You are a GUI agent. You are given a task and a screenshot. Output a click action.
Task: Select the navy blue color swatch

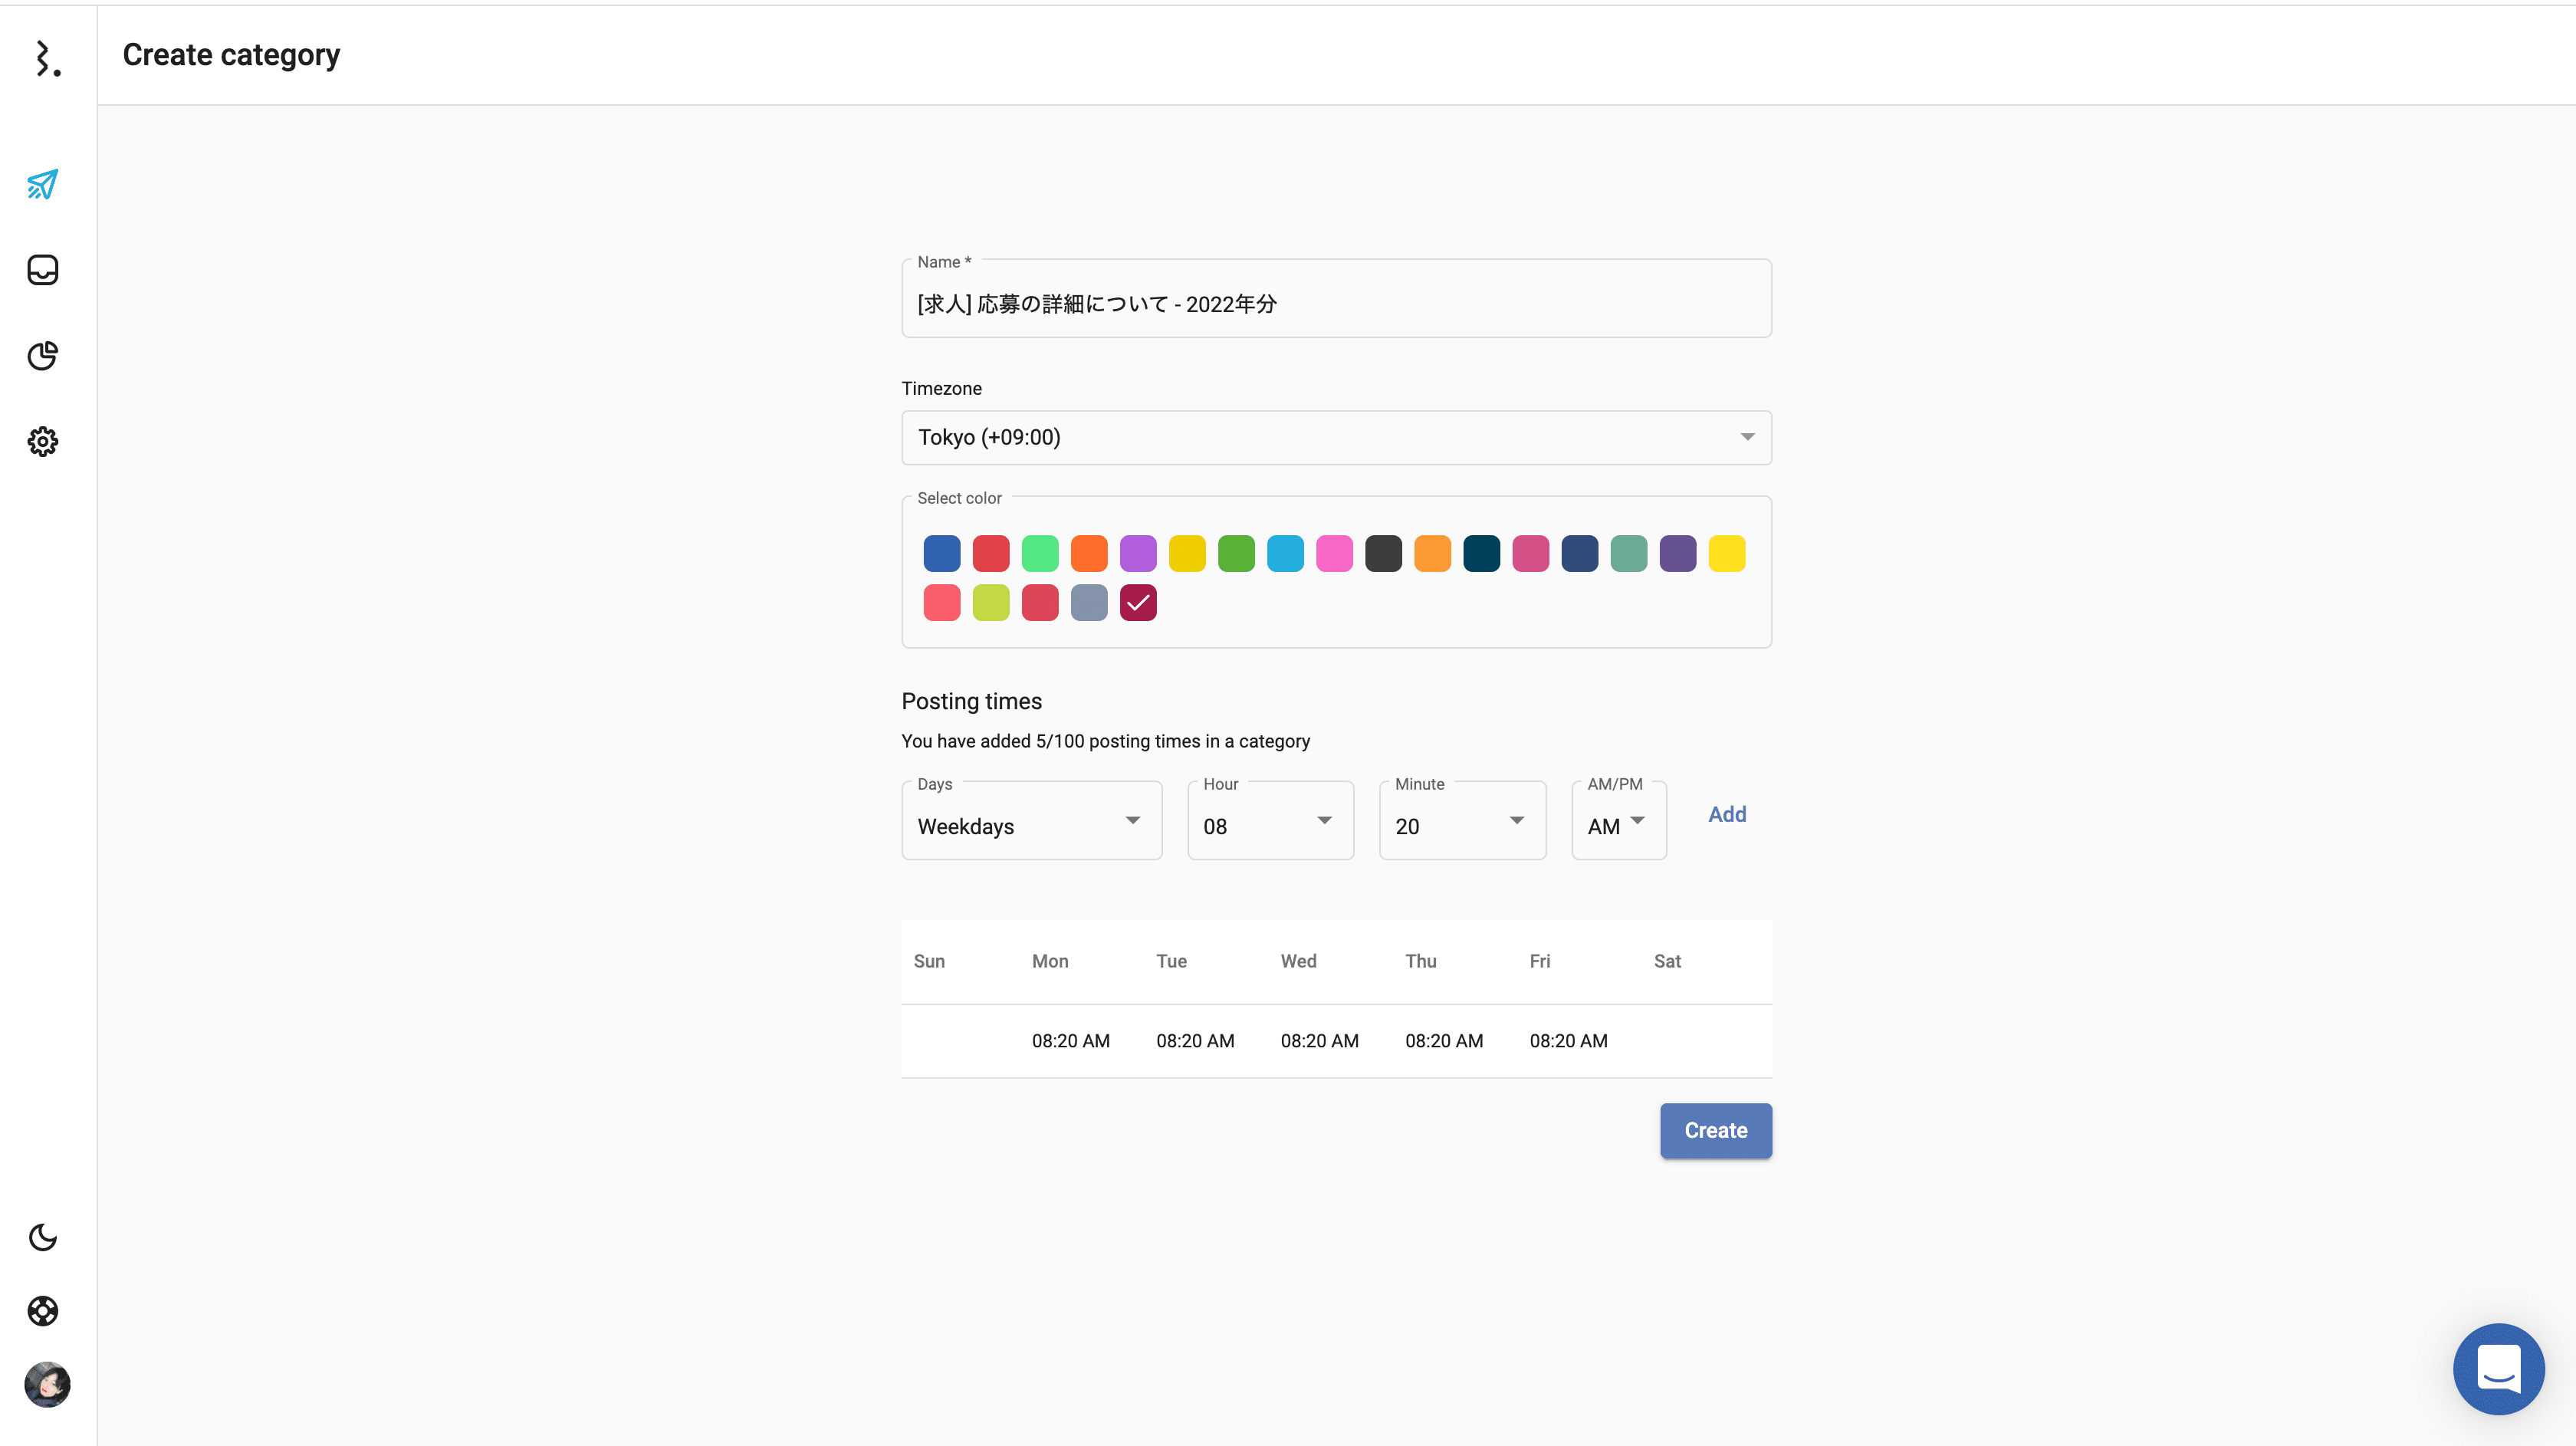tap(1579, 553)
